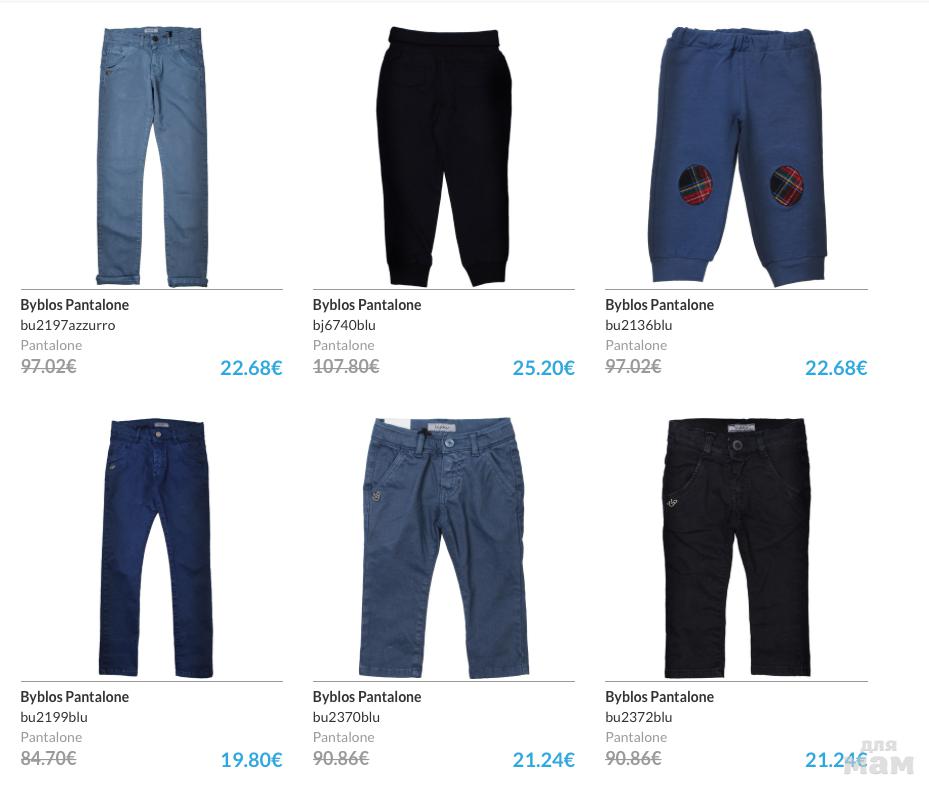The height and width of the screenshot is (789, 929).
Task: Select product code bu2199blu
Action: [54, 717]
